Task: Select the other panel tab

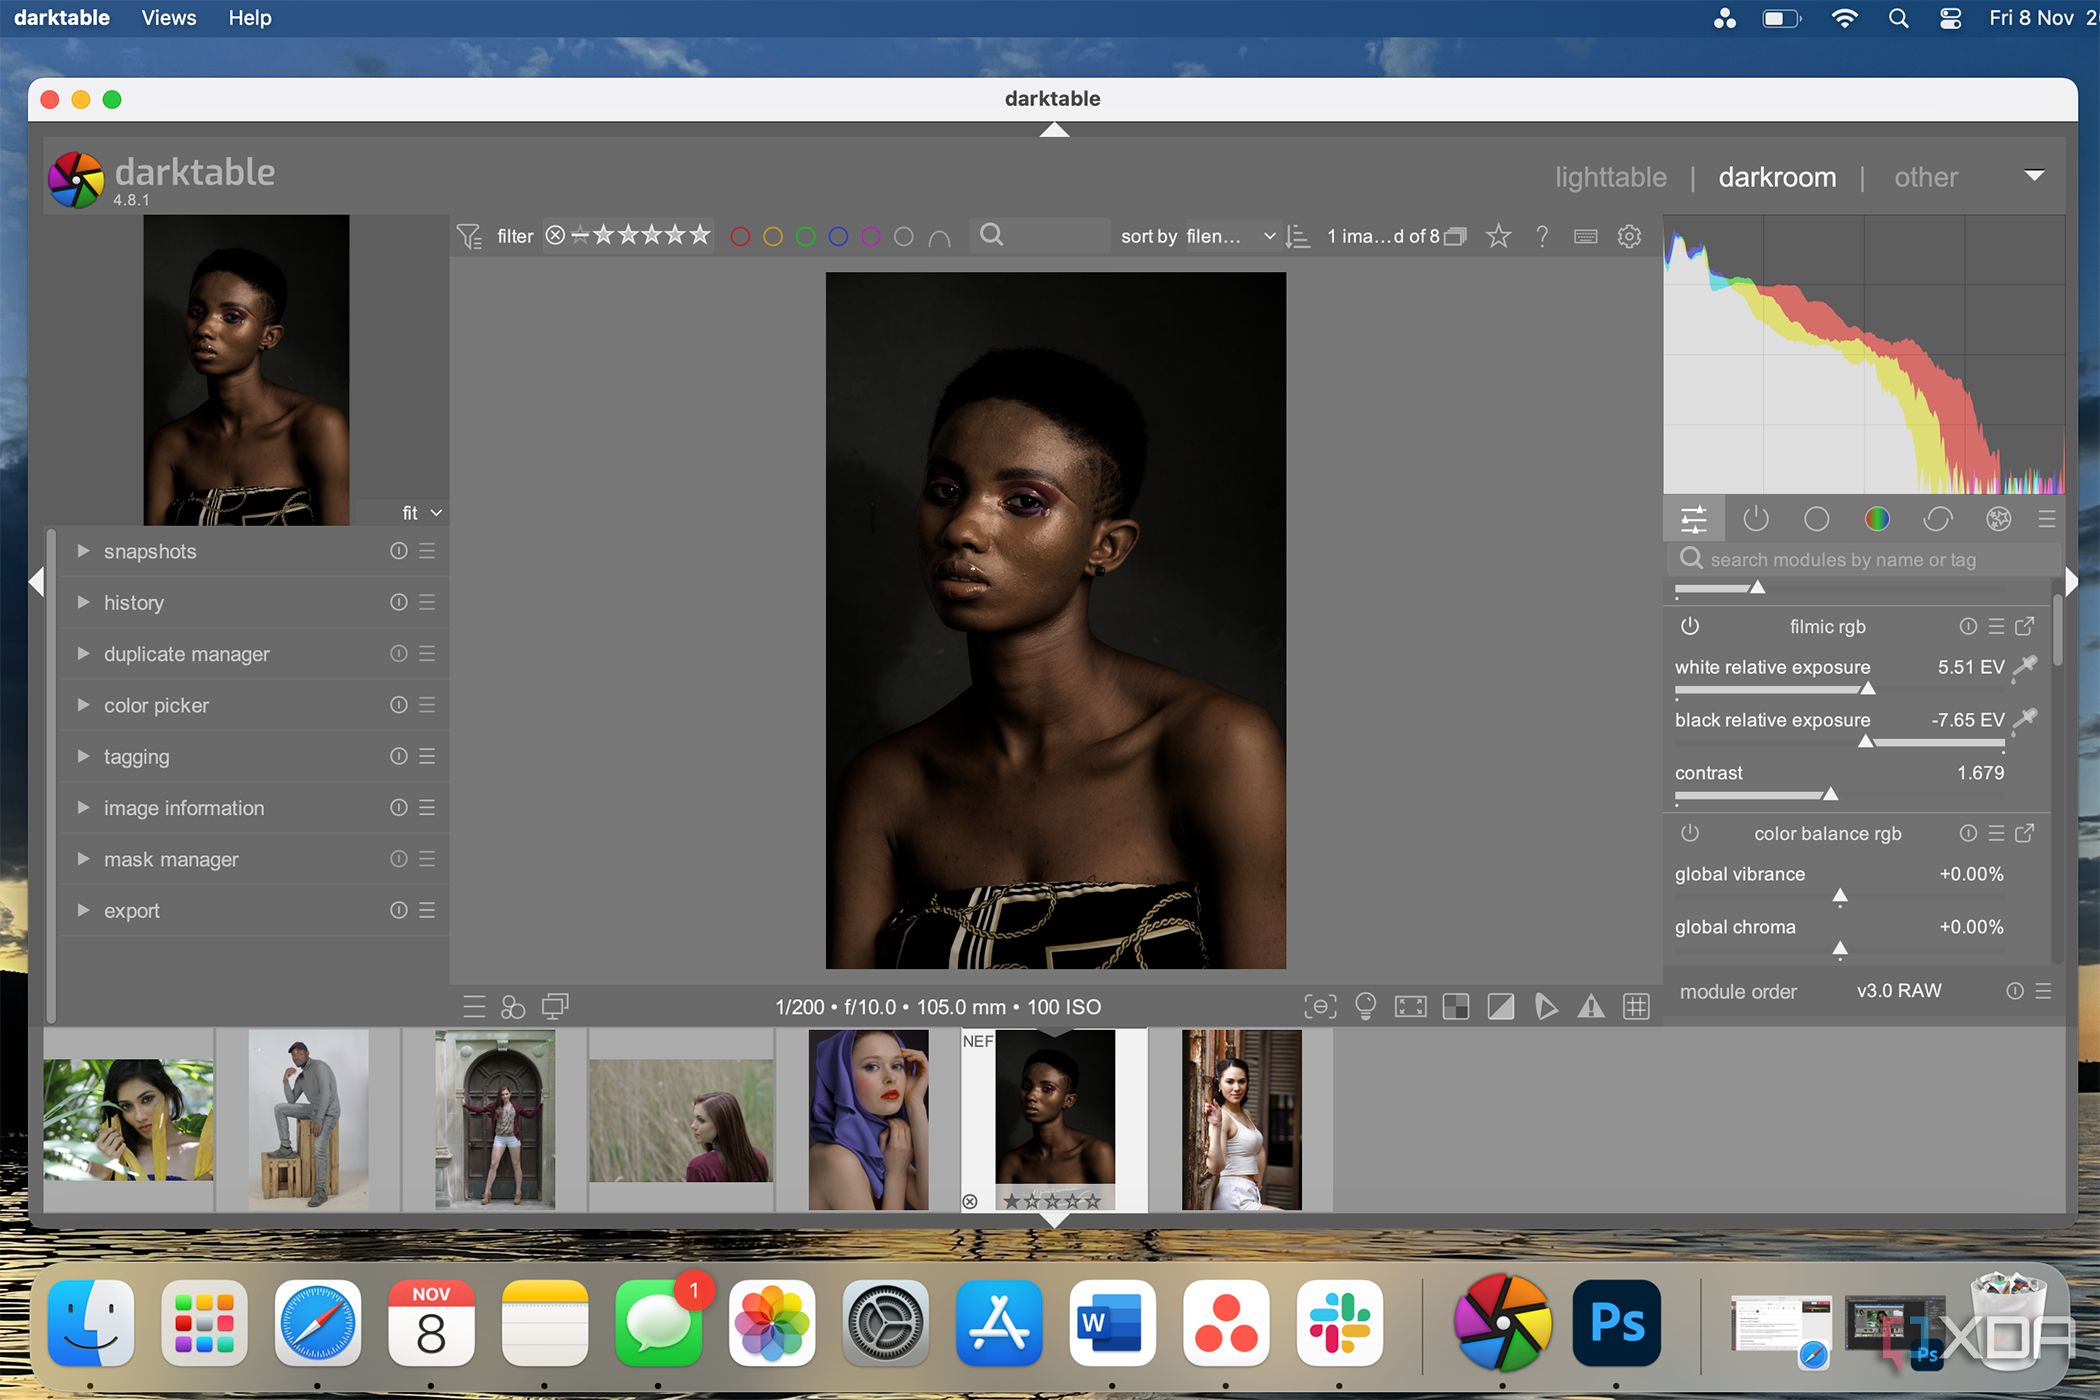Action: pos(1925,177)
